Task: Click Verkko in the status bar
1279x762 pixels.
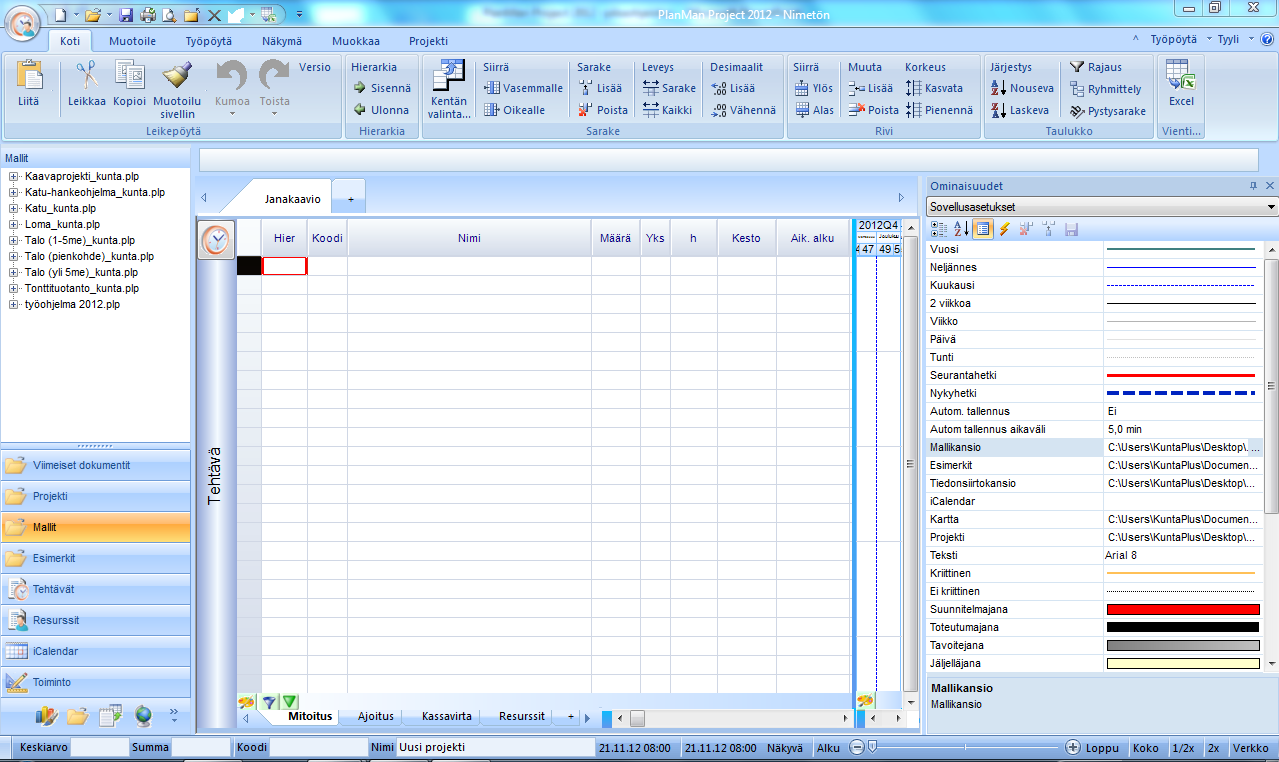Action: tap(1250, 747)
